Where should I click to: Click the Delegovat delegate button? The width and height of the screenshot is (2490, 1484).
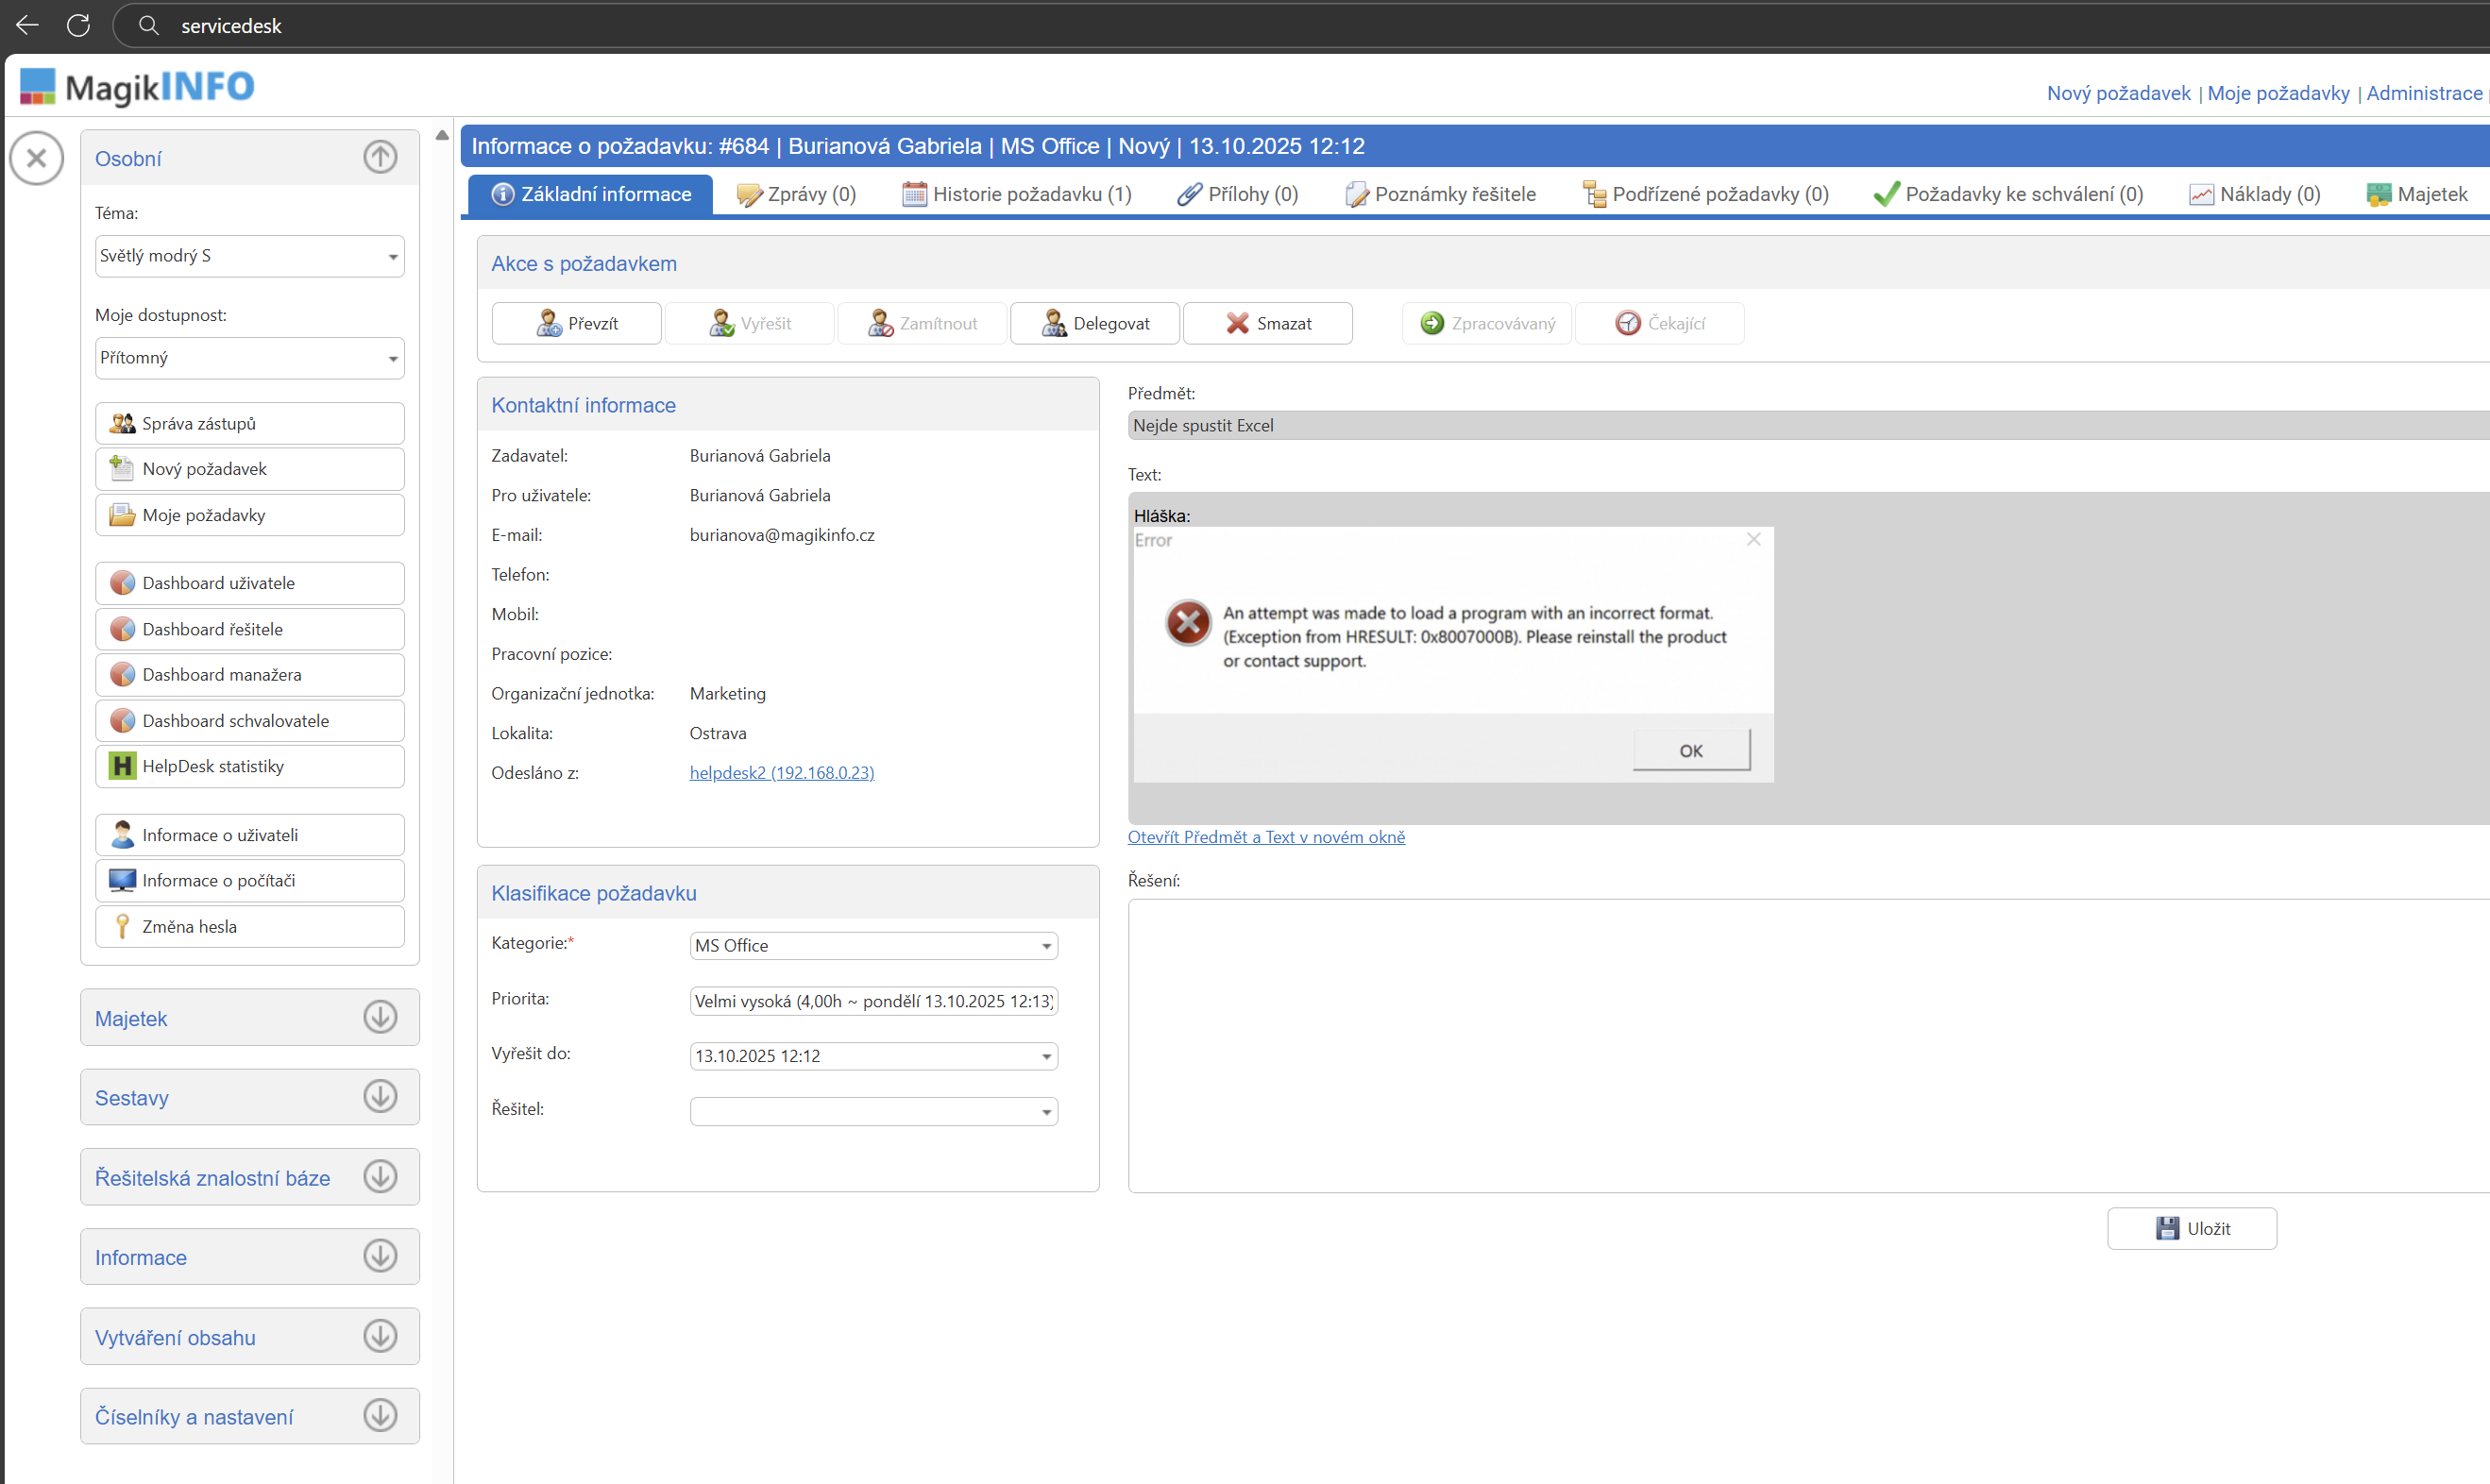tap(1094, 323)
